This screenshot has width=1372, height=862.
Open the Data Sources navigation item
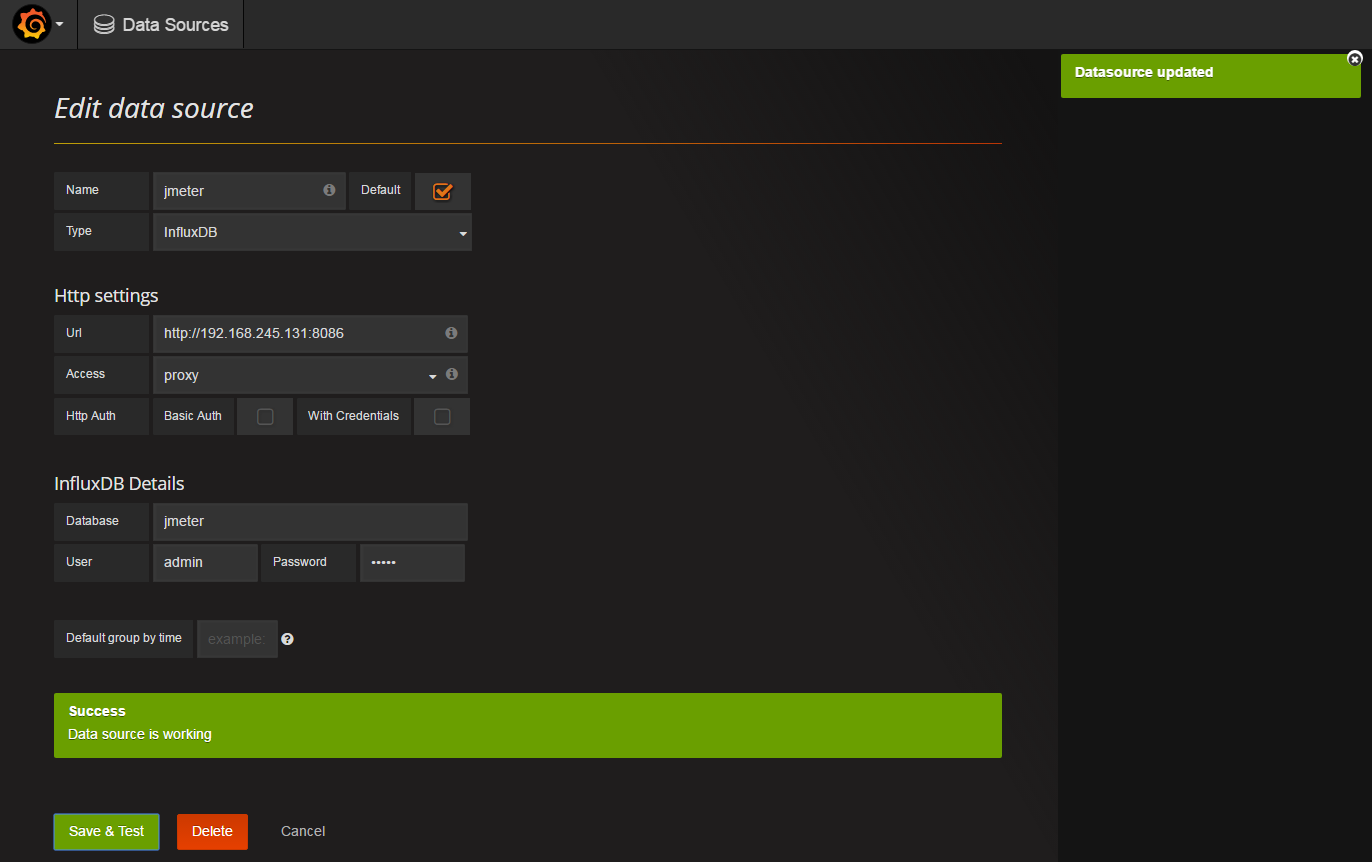pos(161,25)
